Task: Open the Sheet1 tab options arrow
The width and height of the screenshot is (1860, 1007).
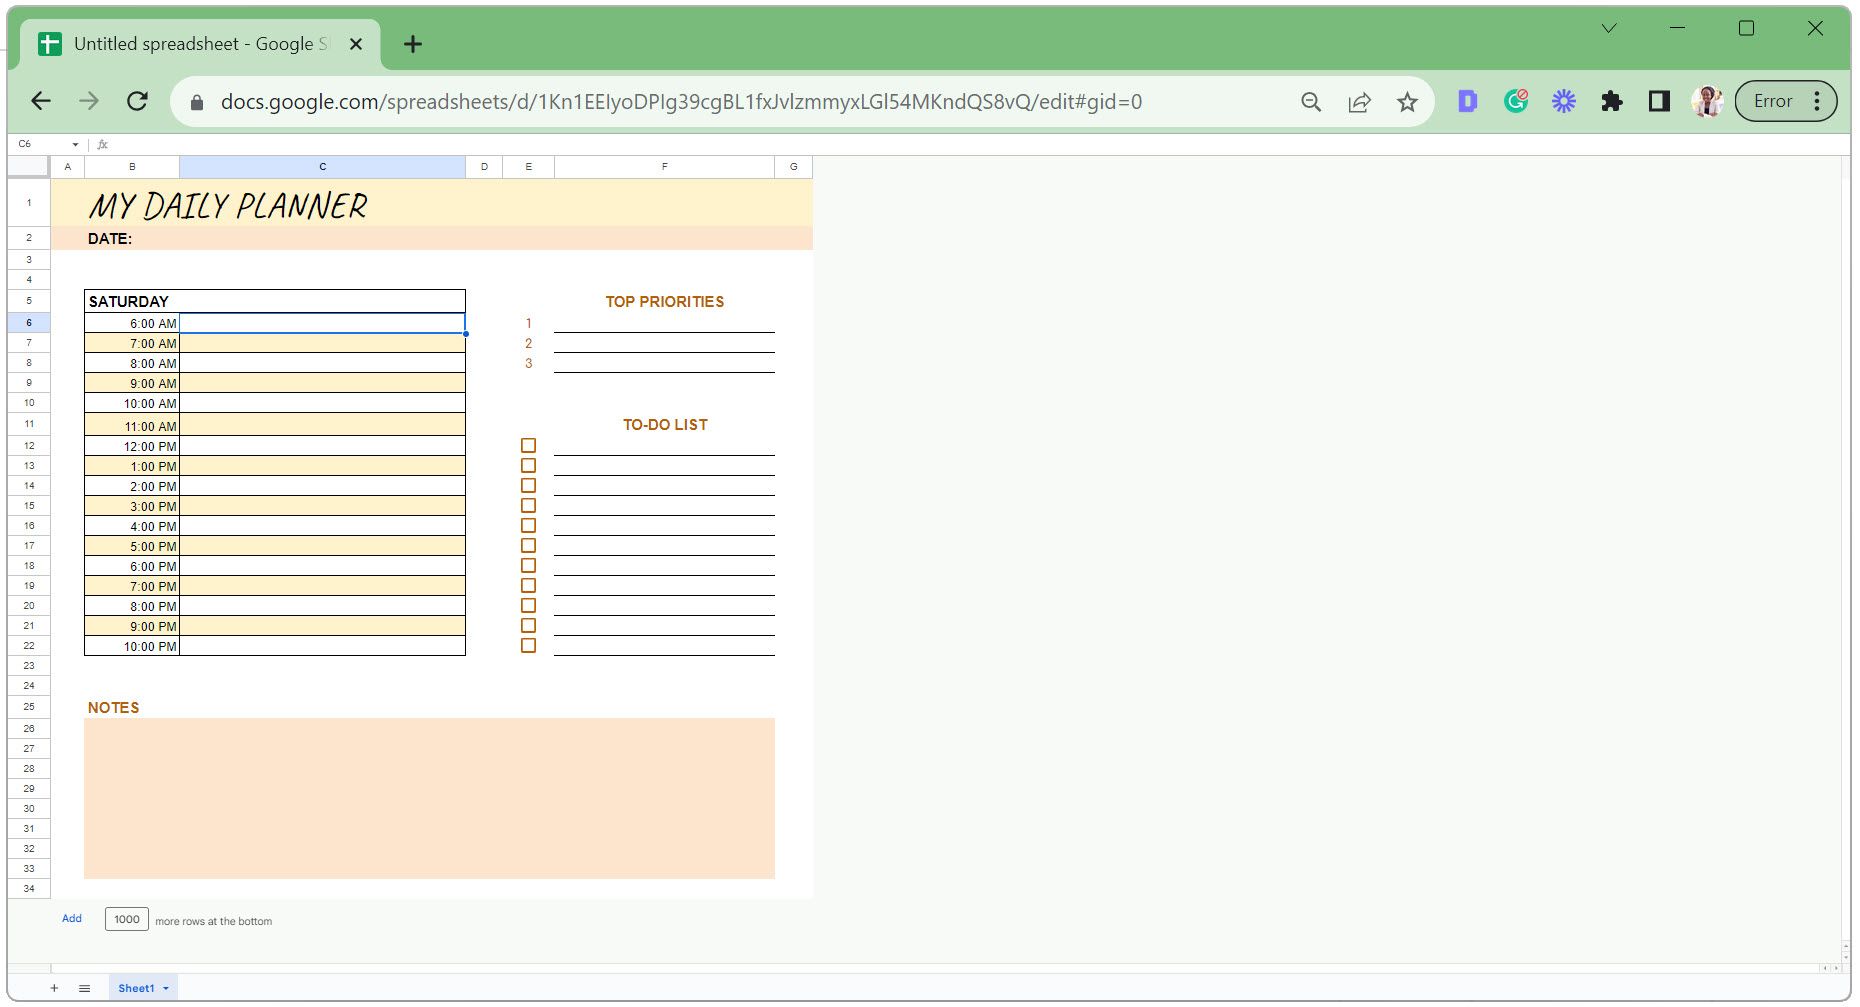Action: 166,988
